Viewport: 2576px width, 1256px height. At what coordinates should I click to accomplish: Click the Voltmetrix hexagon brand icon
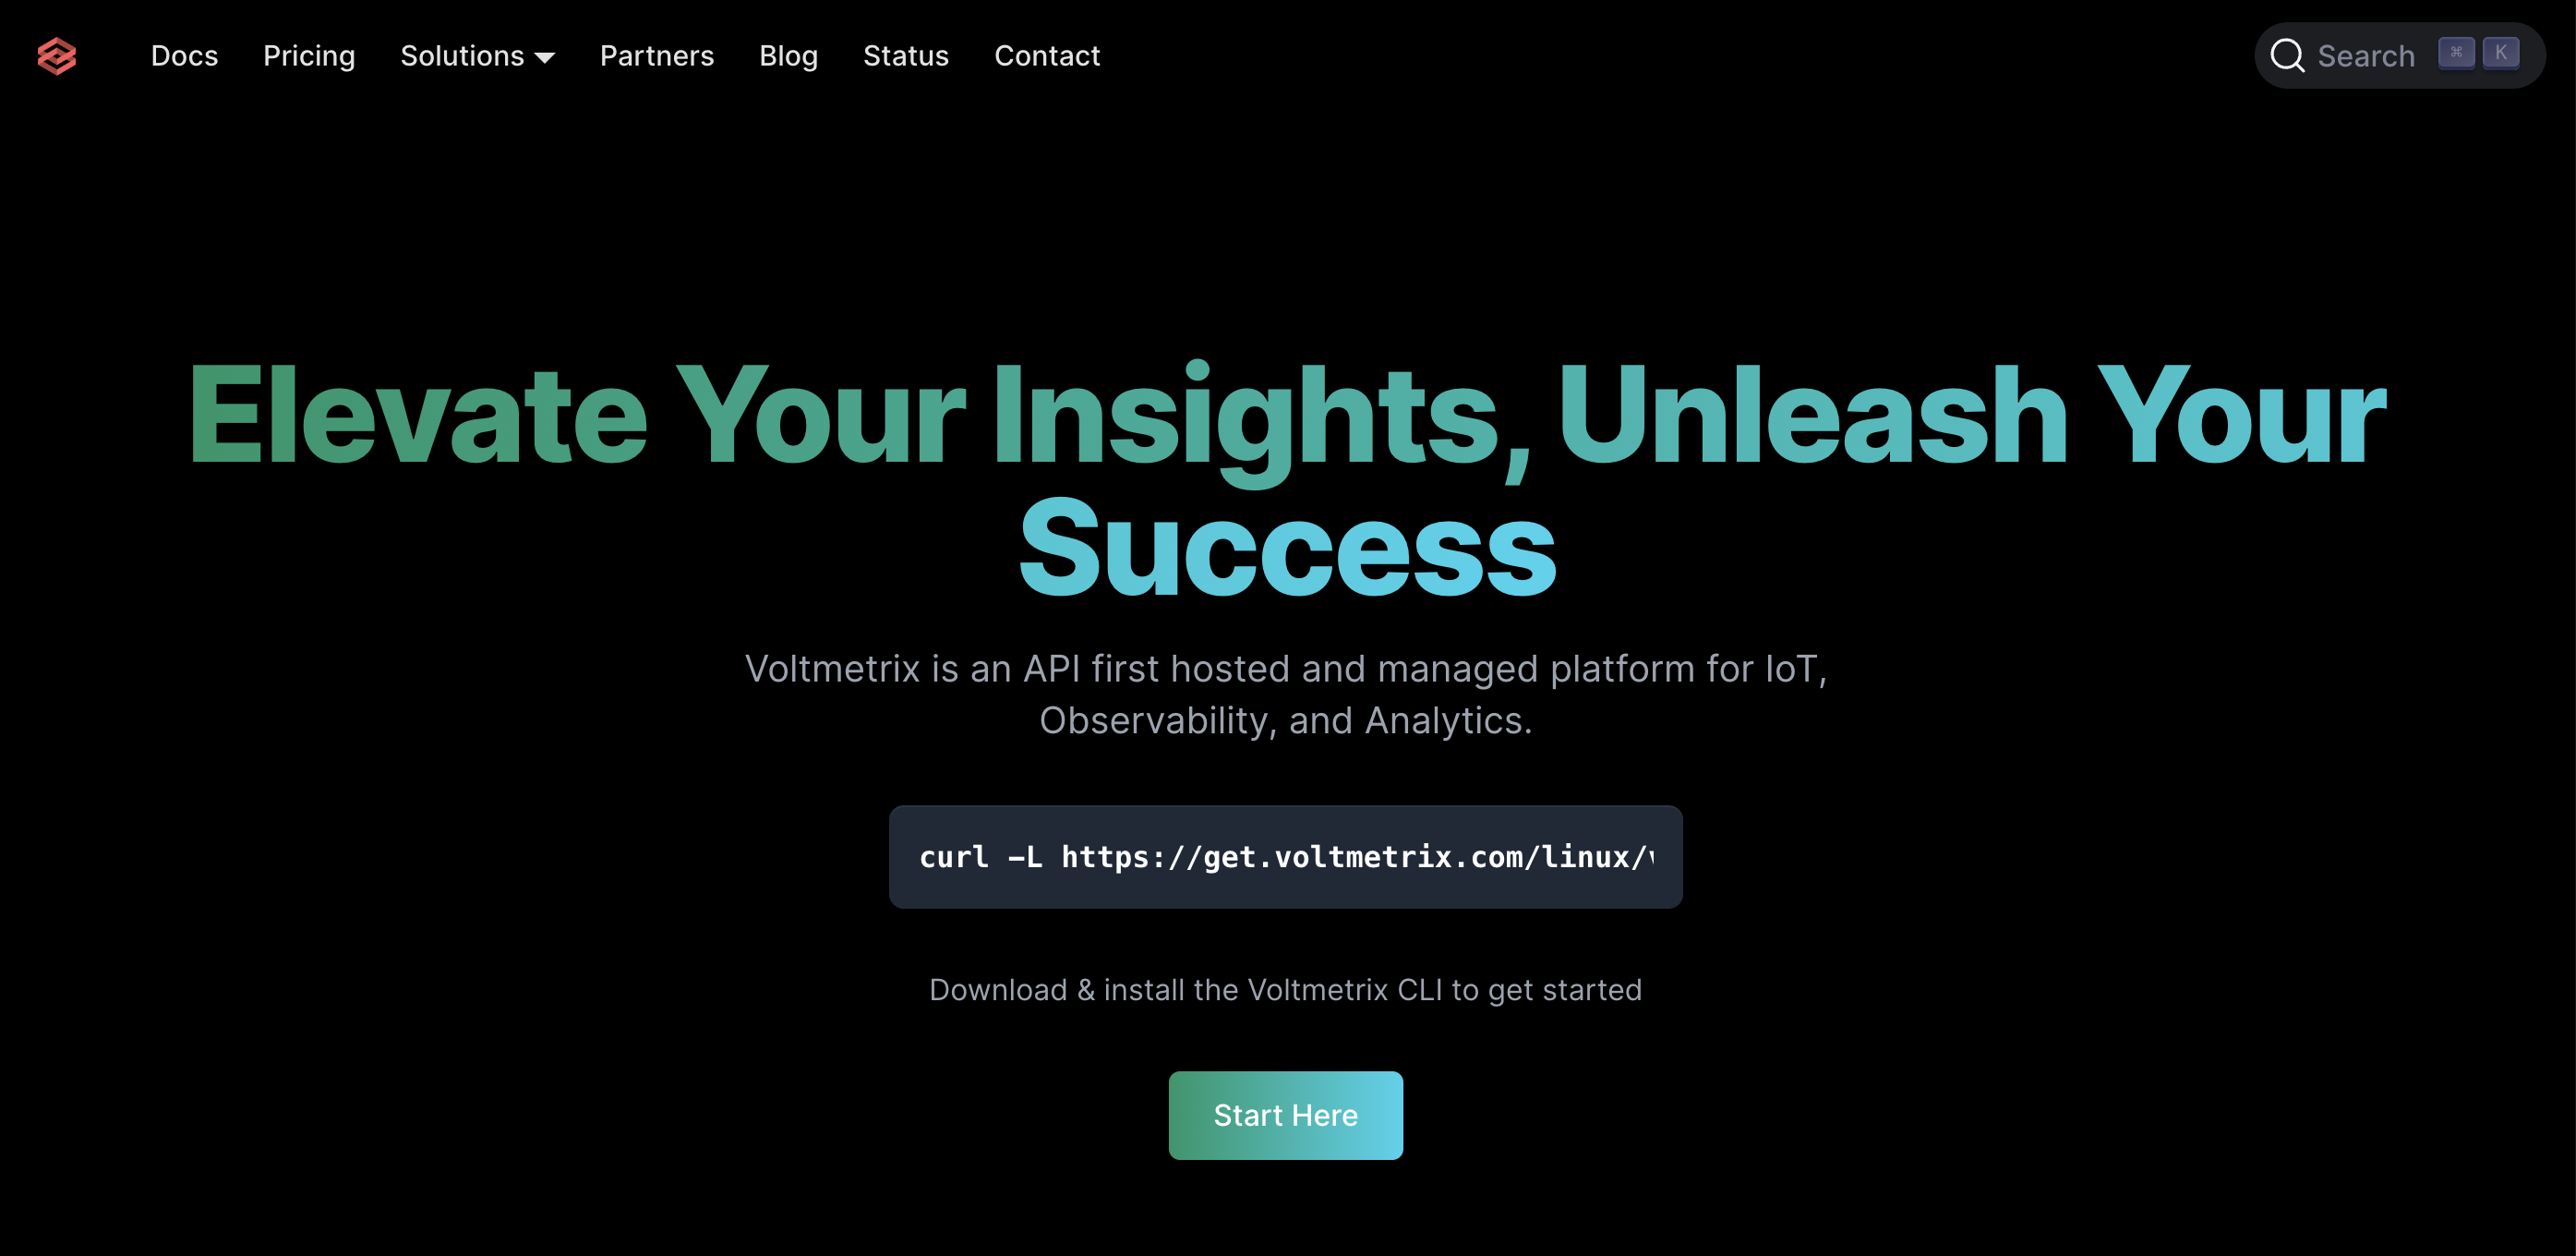pyautogui.click(x=57, y=56)
